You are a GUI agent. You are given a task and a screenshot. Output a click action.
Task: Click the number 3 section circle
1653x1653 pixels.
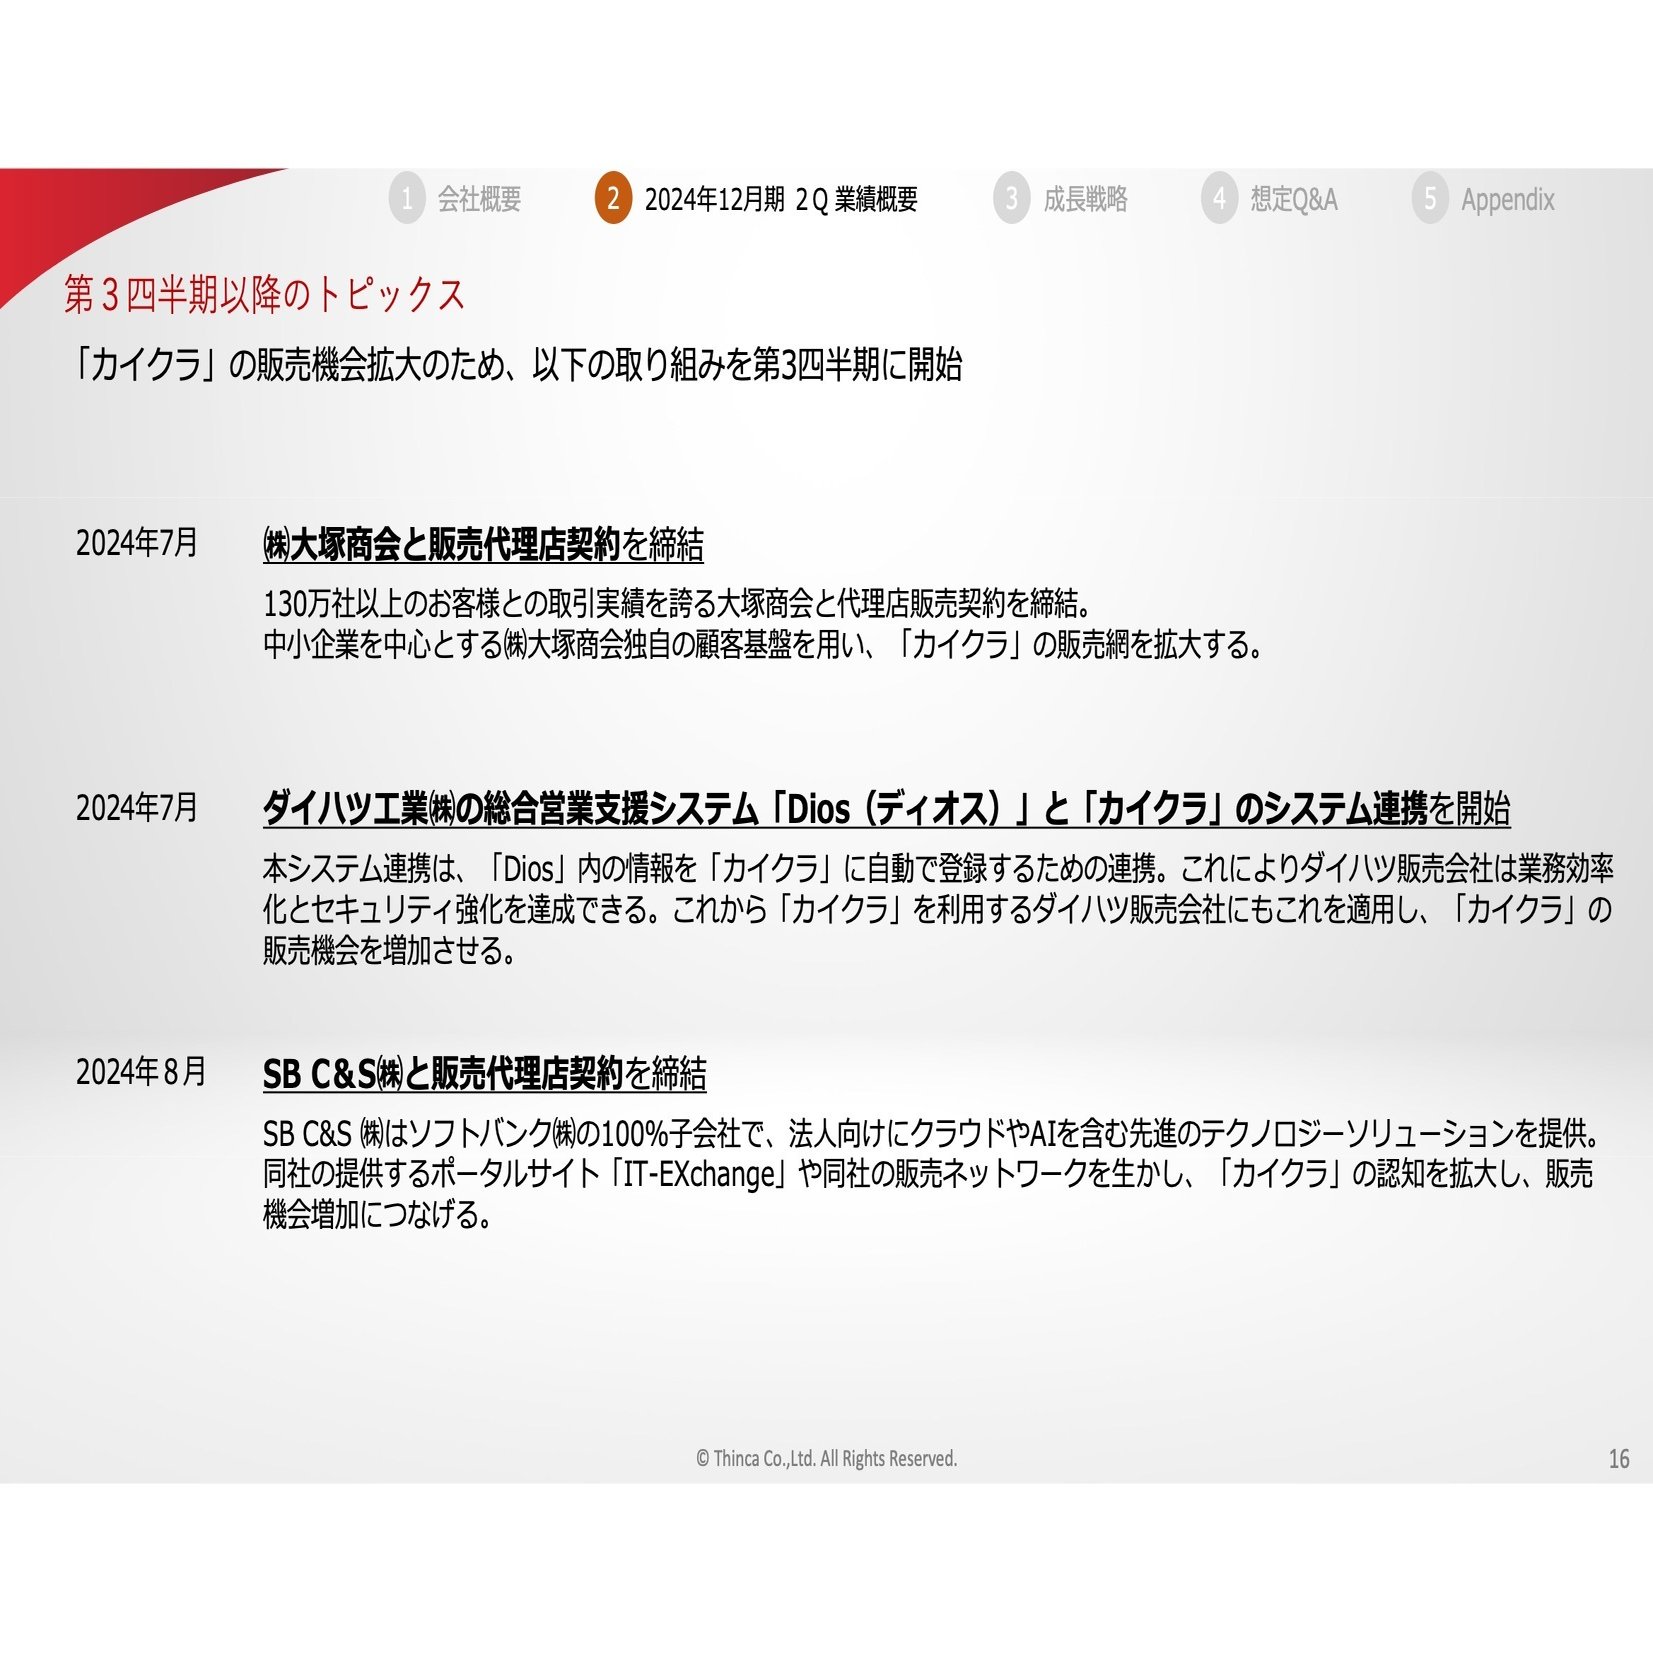click(x=1012, y=198)
